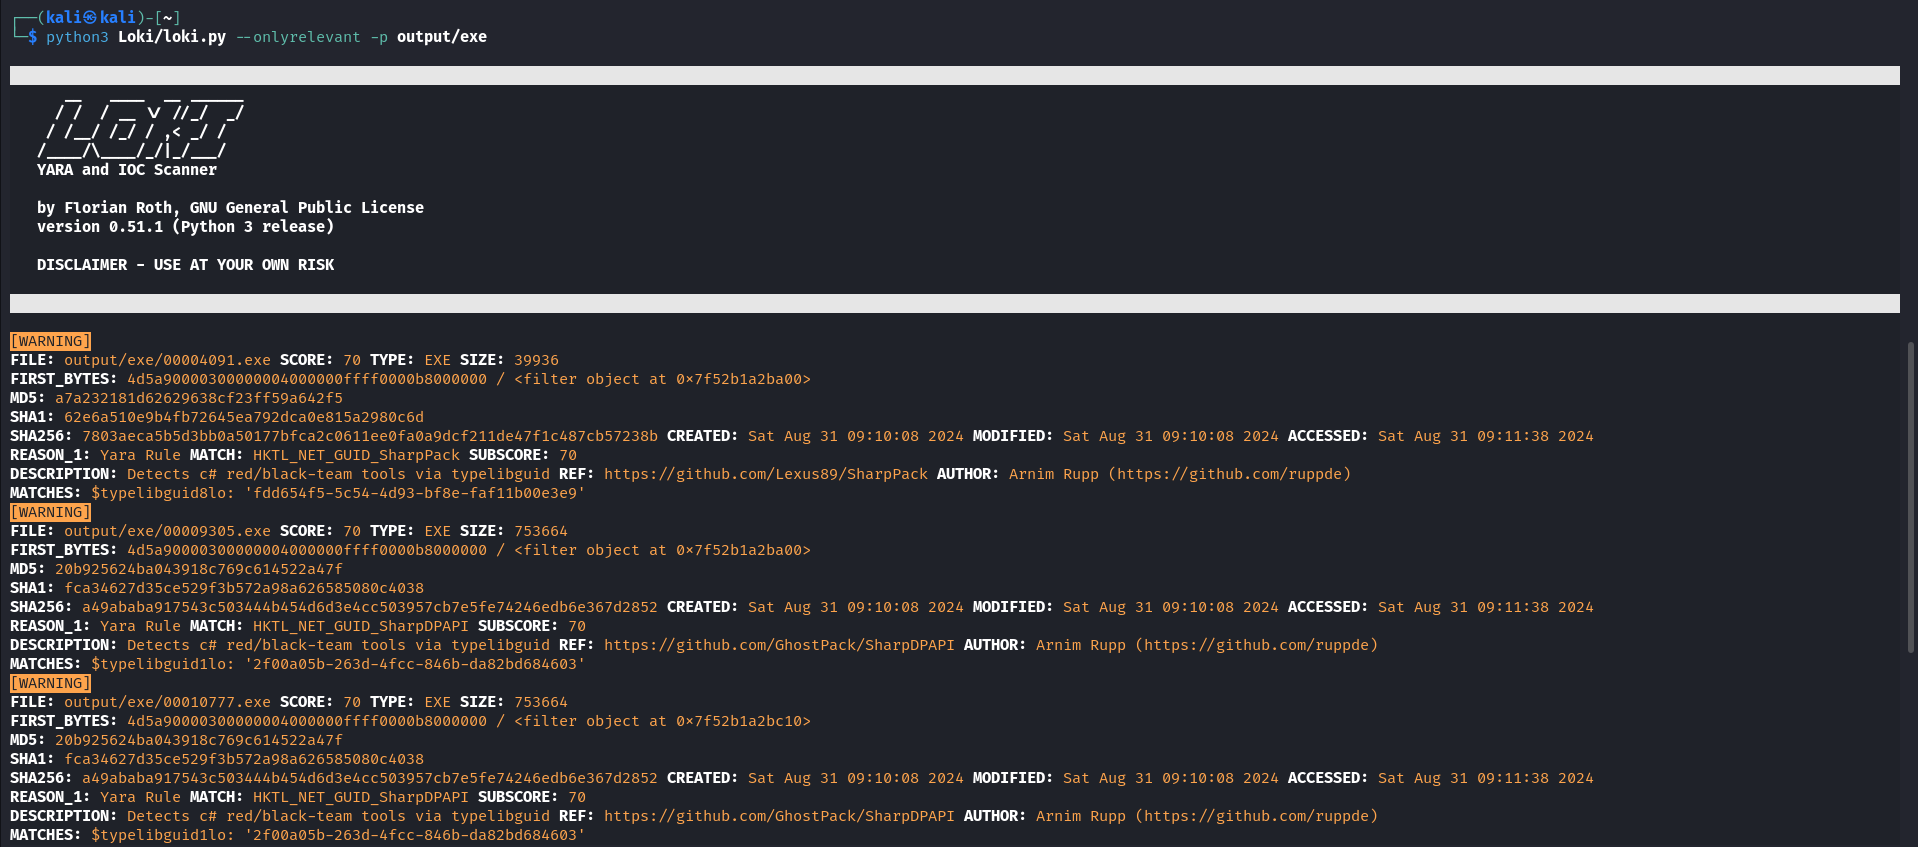Click 'version 0.51.1 (Python 3 release)' line
Screen dimensions: 1918x847
click(186, 227)
